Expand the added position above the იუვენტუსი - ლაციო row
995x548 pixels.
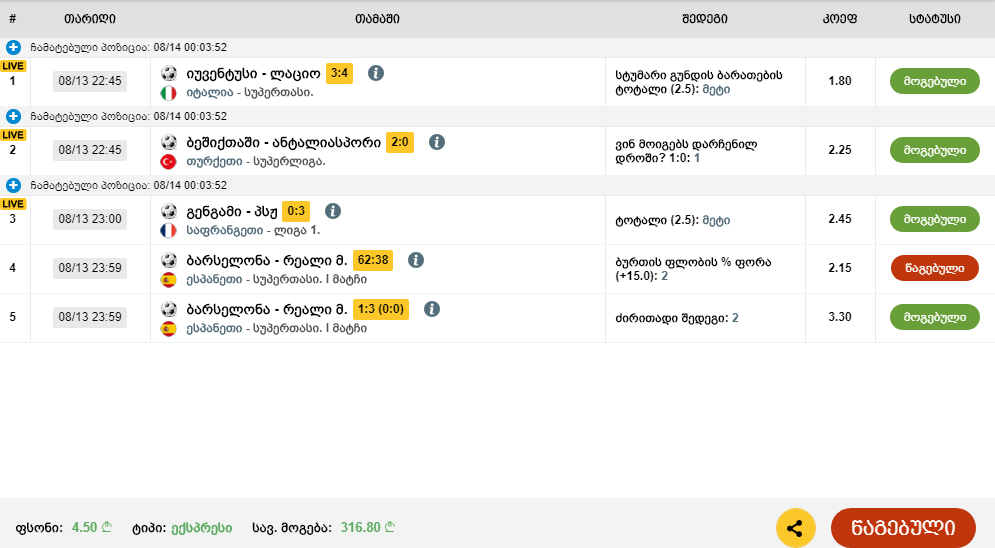point(13,48)
